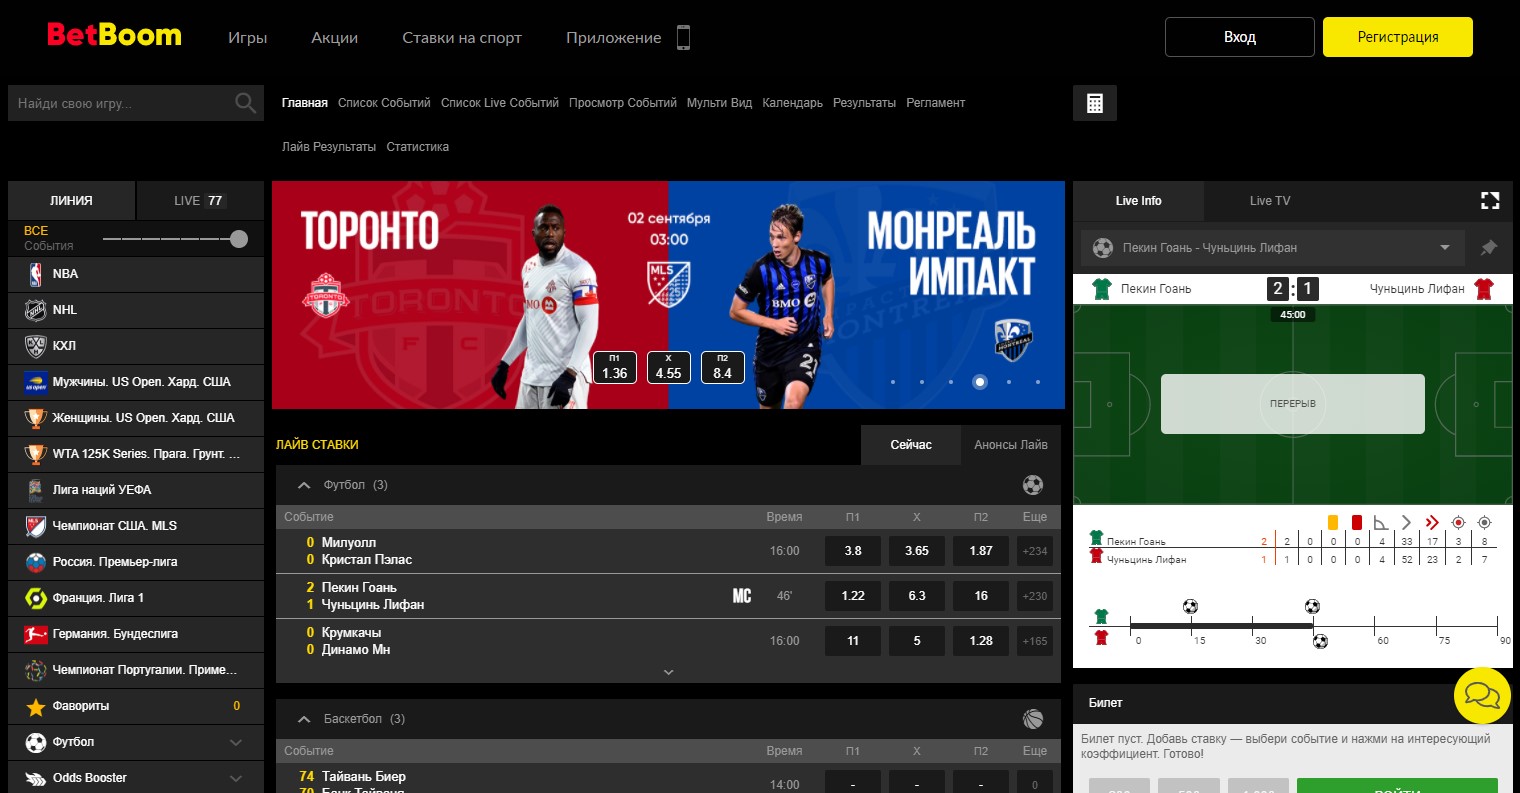Expand the Футбол sidebar category

click(x=236, y=742)
